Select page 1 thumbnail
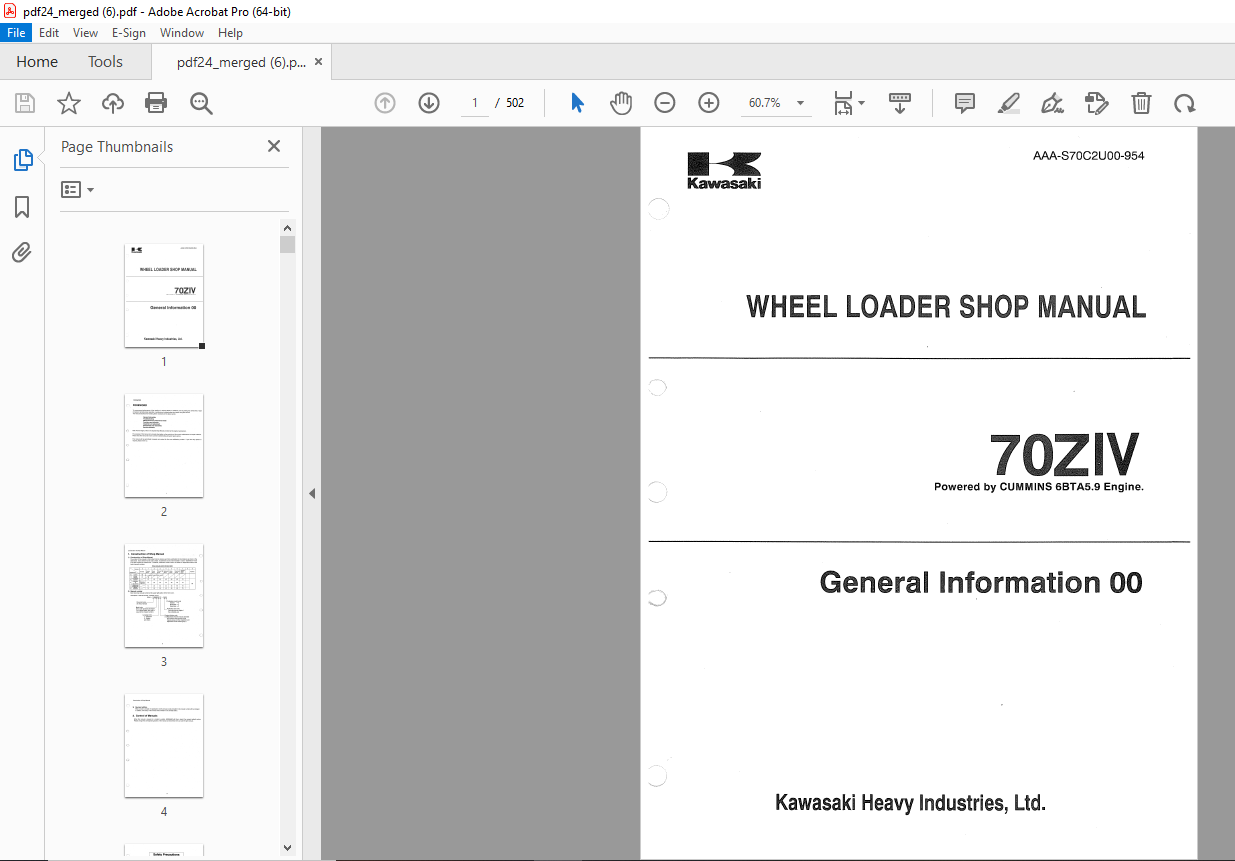 coord(164,296)
